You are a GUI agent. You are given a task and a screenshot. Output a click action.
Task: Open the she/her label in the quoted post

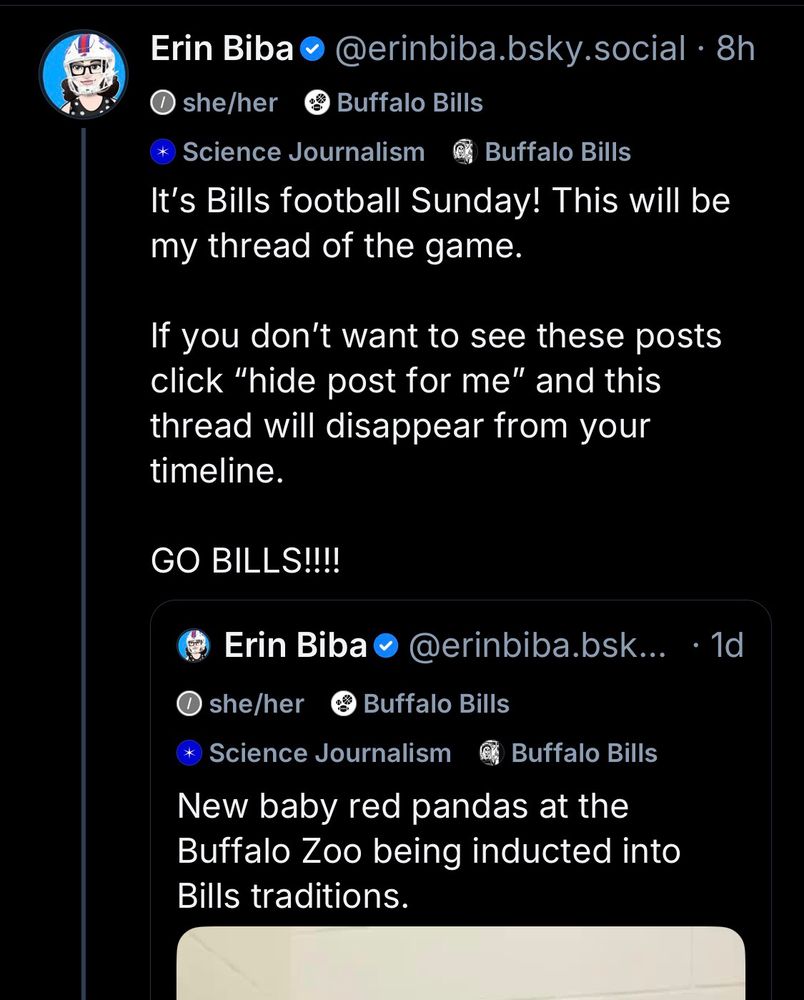point(241,704)
